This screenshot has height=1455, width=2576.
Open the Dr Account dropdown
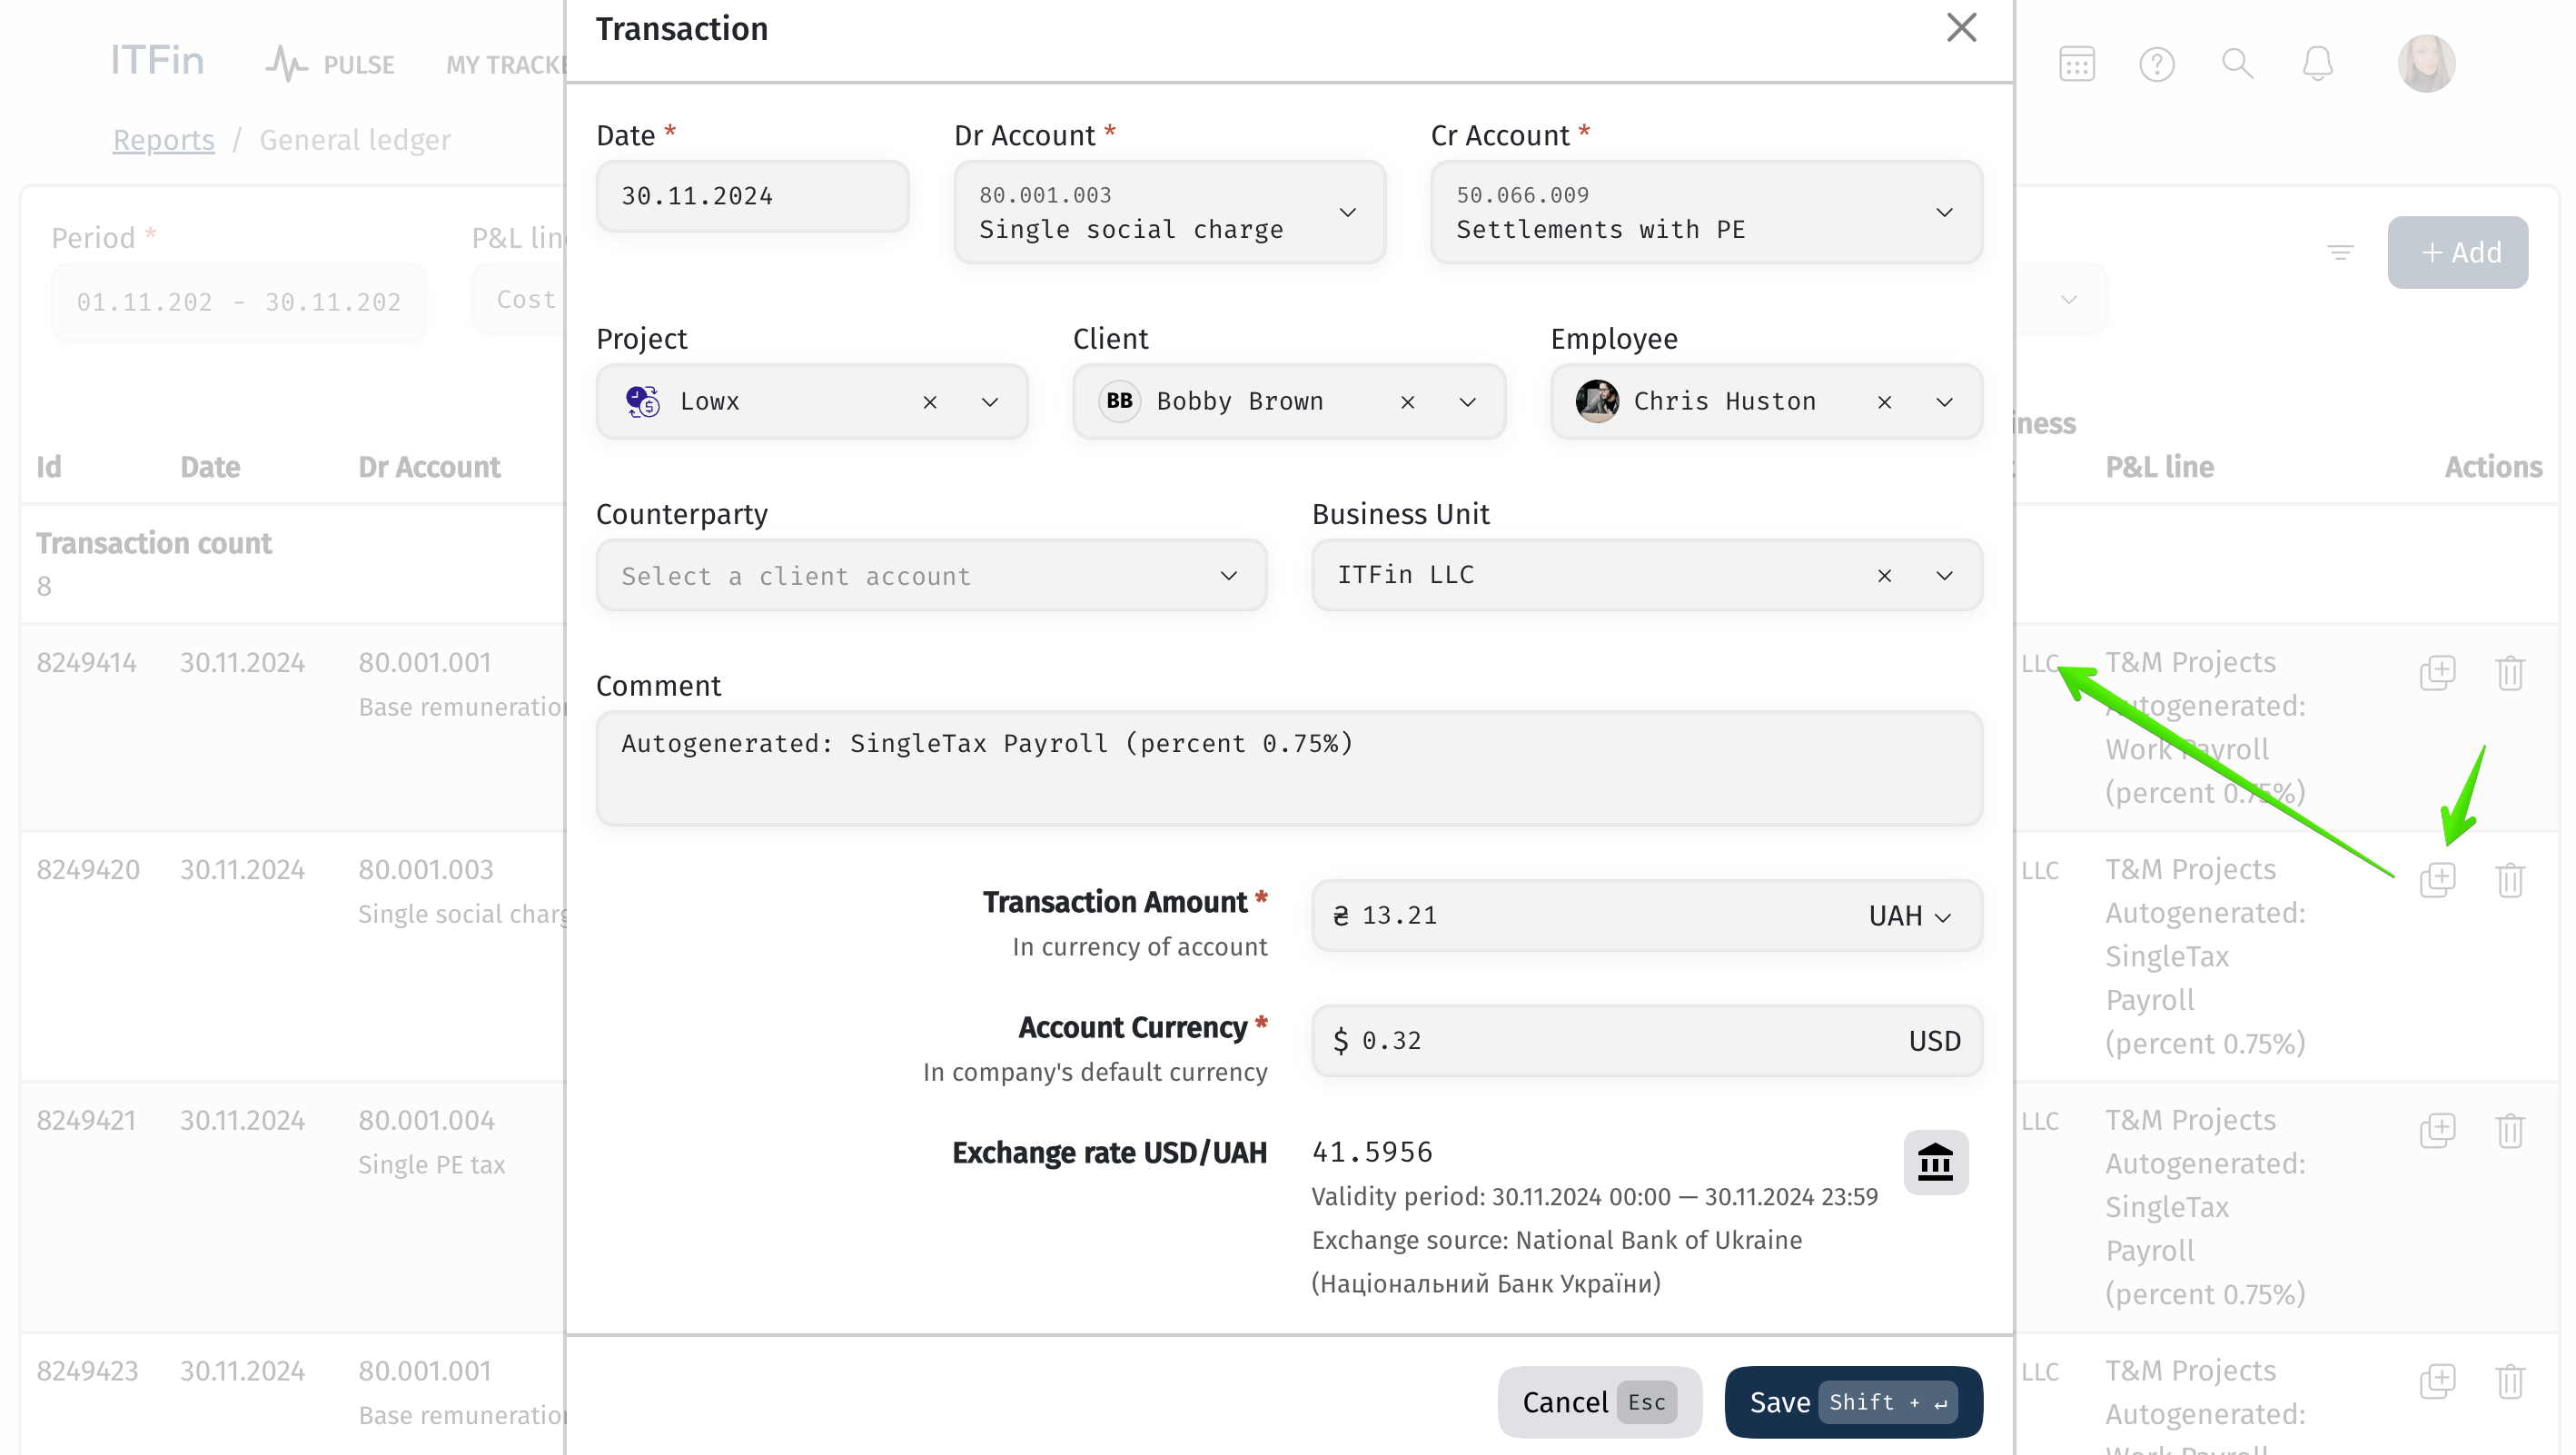pos(1169,212)
